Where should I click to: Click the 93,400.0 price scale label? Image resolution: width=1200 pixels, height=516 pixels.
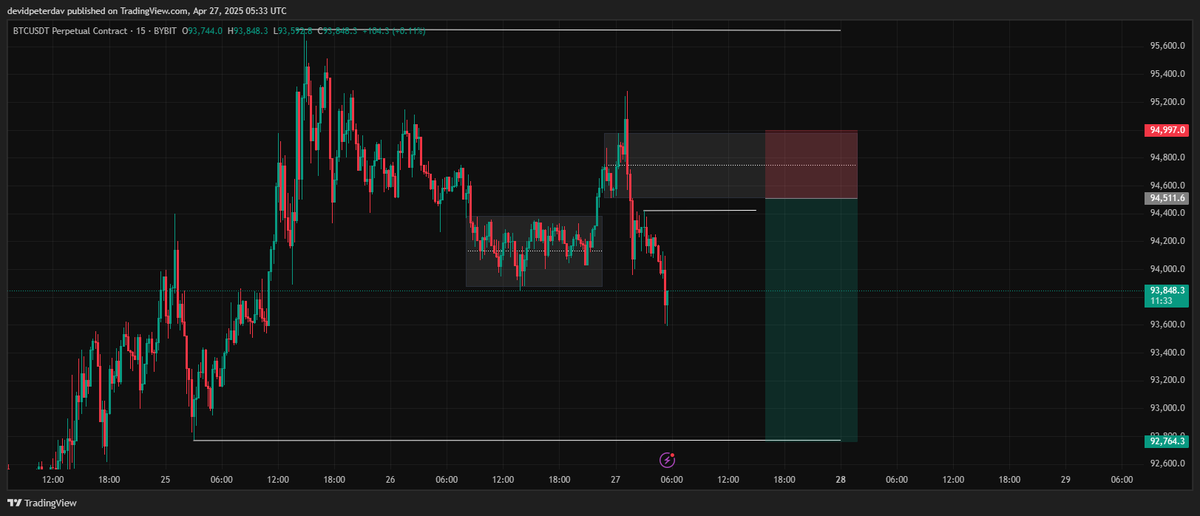click(x=1168, y=353)
